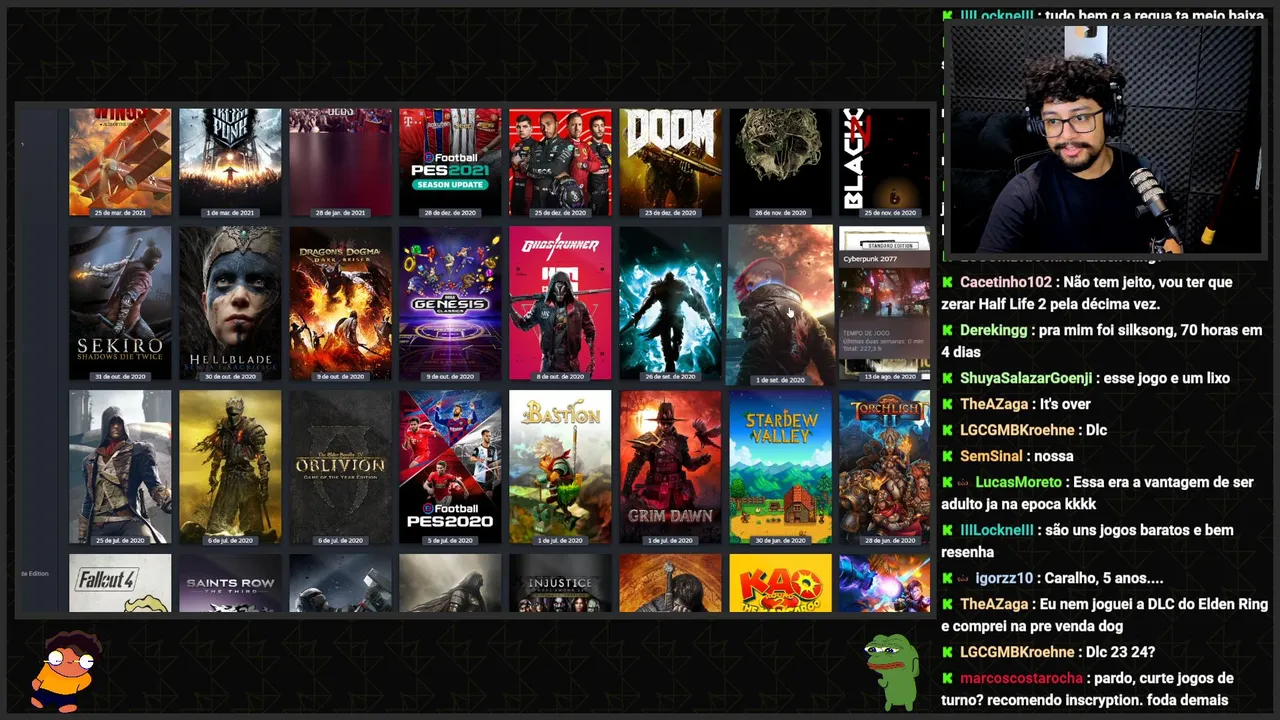Click IIILockneIII beside "são uns jogos baratos"

click(997, 530)
